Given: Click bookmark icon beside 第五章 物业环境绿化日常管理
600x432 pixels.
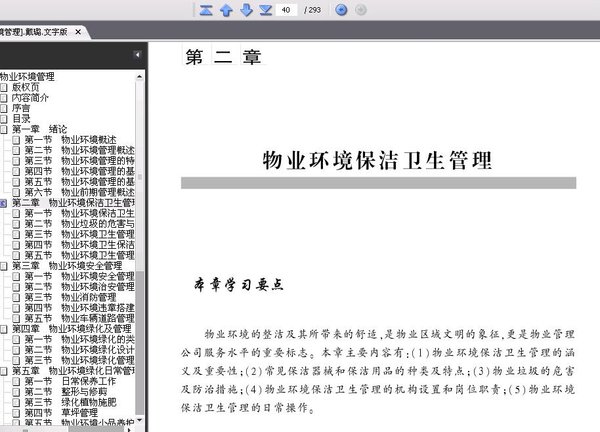Looking at the screenshot, I should click(4, 371).
